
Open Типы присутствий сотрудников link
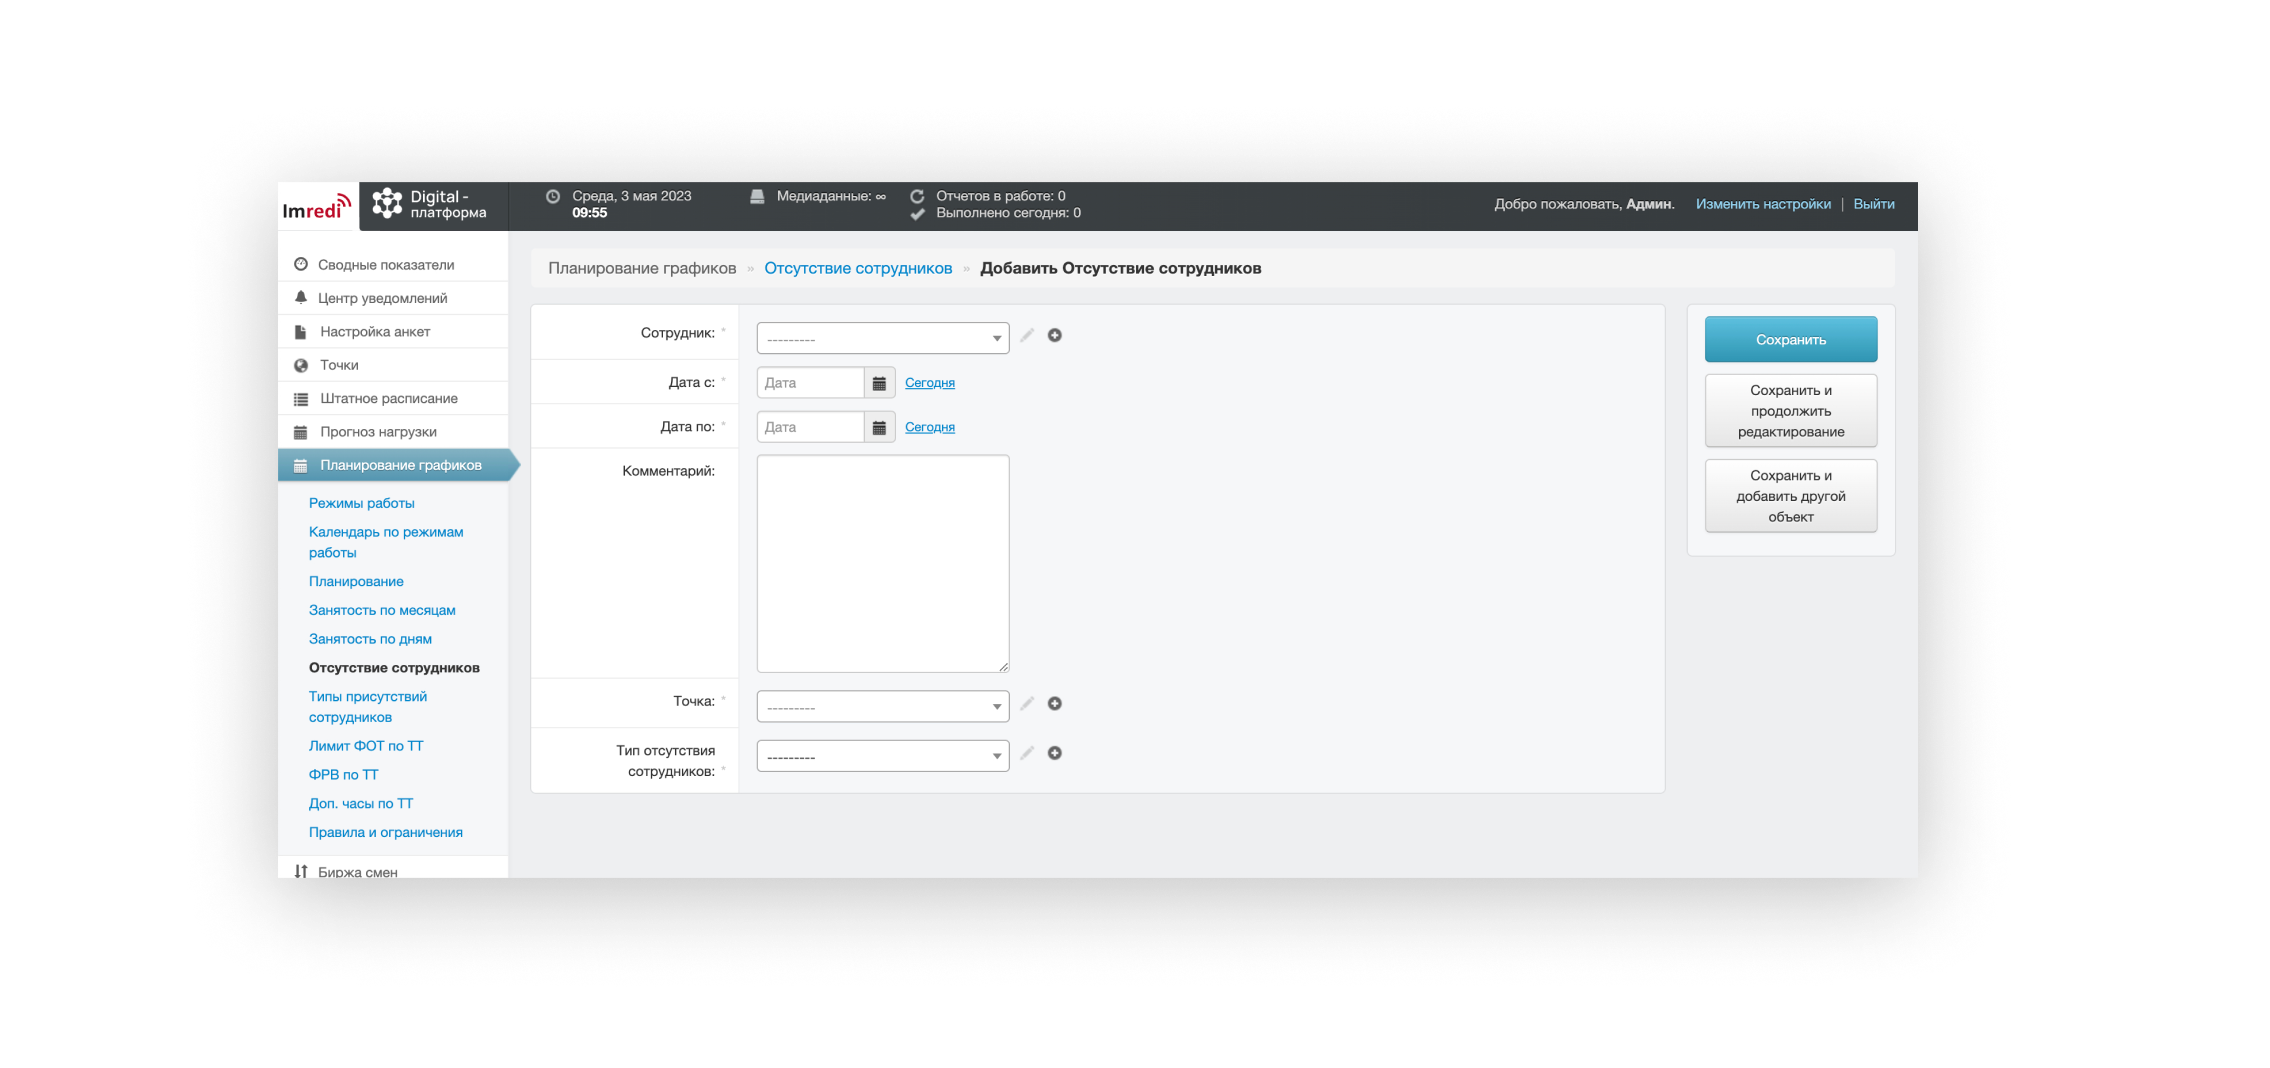pos(368,707)
